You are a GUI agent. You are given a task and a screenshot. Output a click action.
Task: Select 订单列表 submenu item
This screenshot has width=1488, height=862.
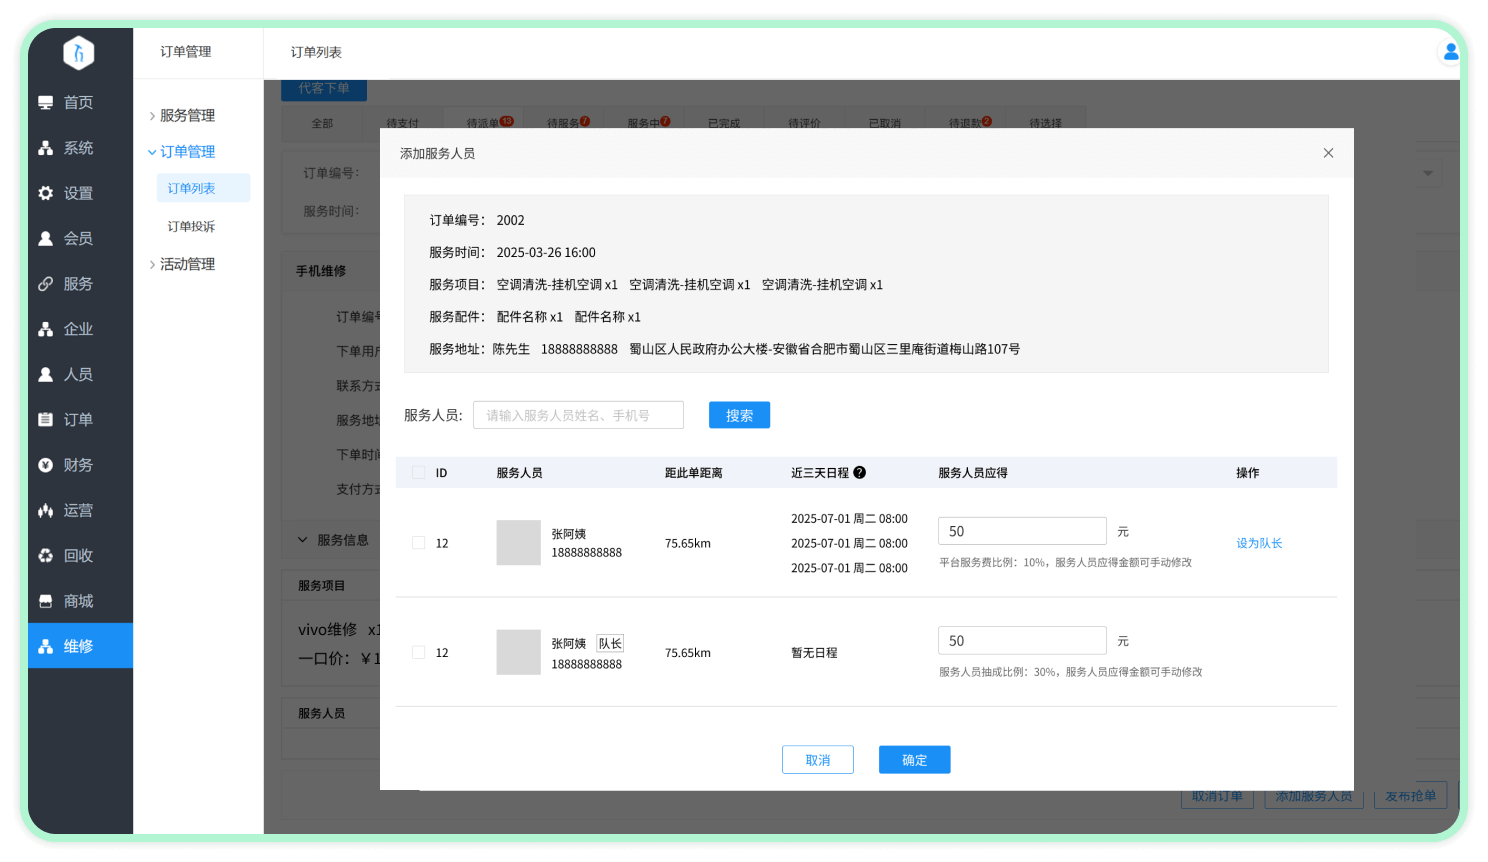[x=191, y=188]
